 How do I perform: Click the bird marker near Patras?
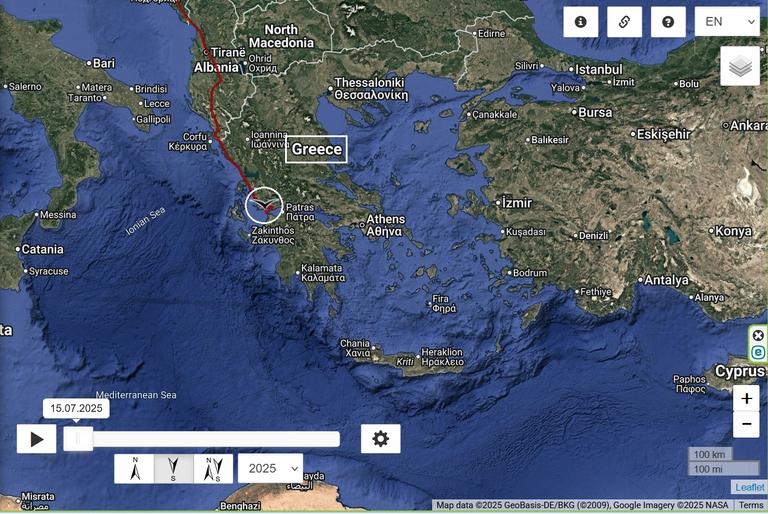[264, 205]
